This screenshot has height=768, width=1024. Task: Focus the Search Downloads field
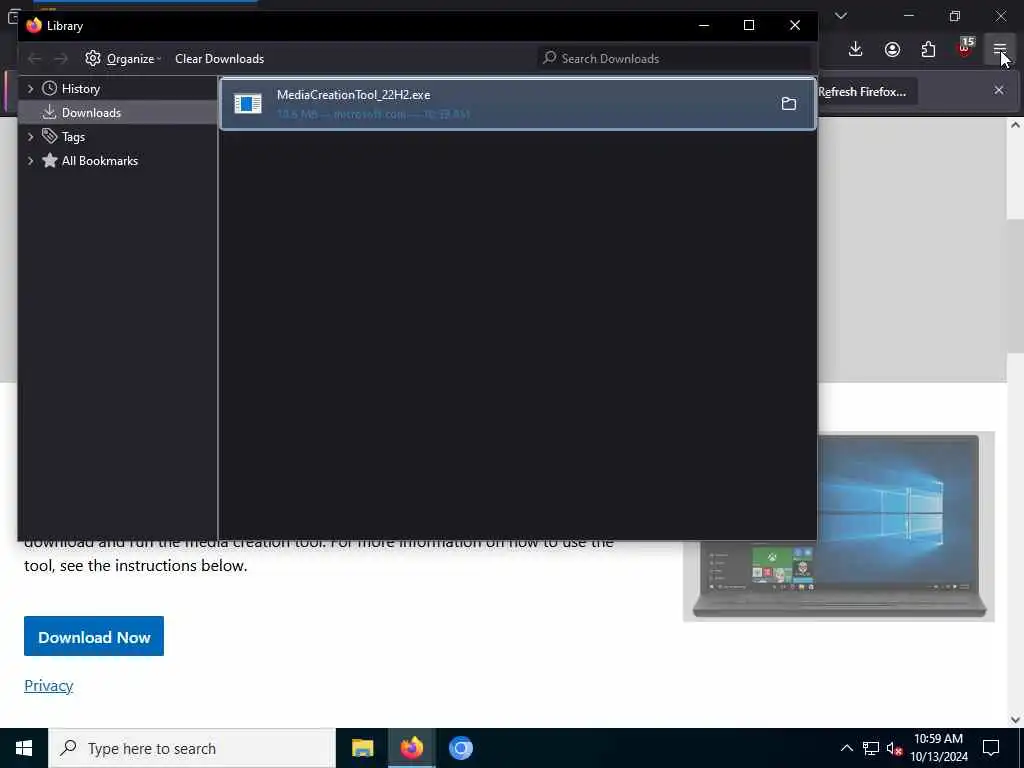click(674, 59)
